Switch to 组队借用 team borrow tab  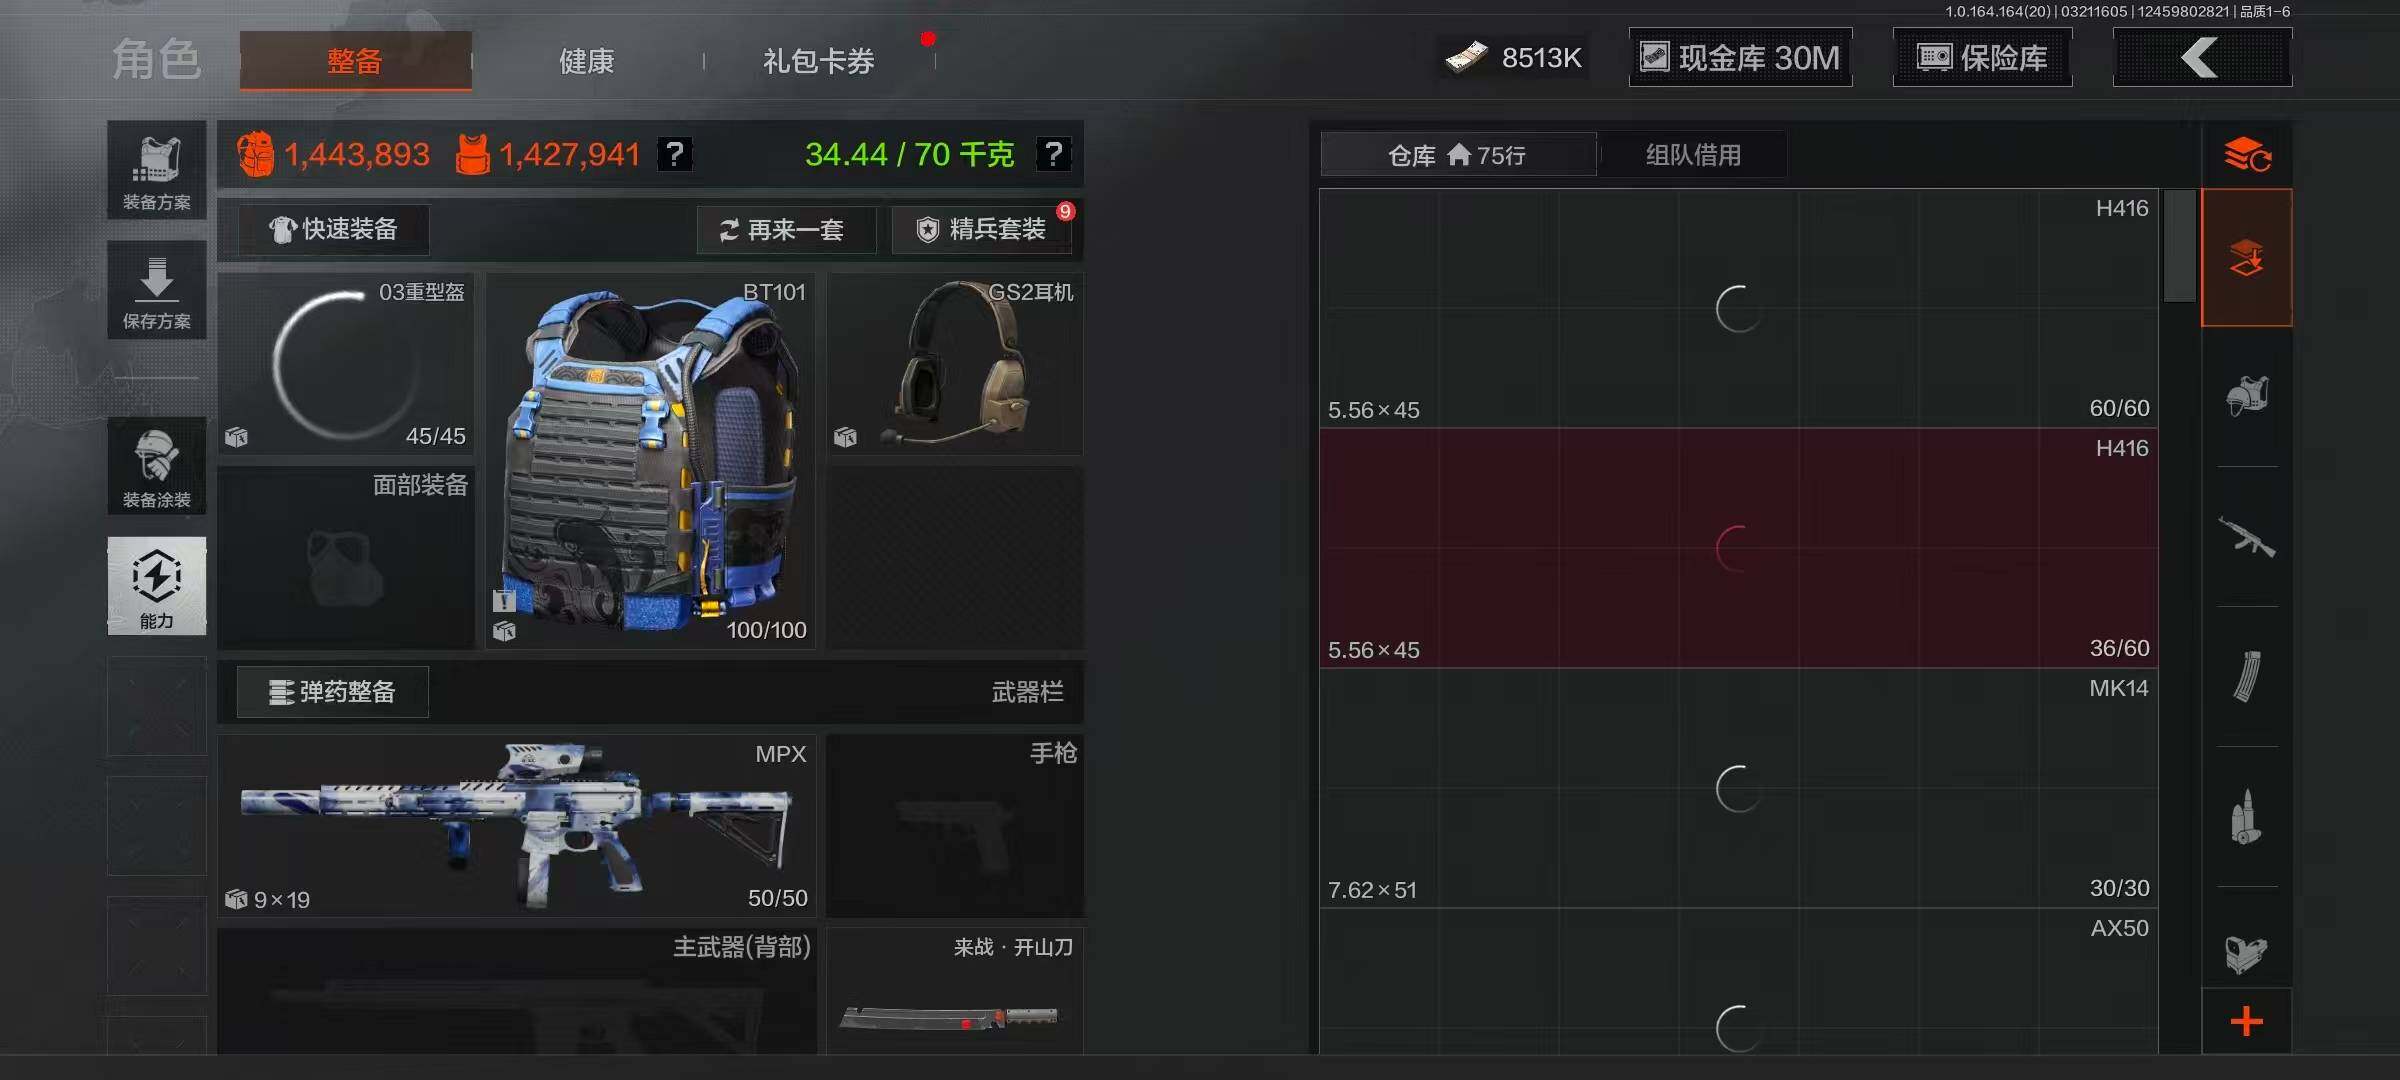tap(1693, 155)
